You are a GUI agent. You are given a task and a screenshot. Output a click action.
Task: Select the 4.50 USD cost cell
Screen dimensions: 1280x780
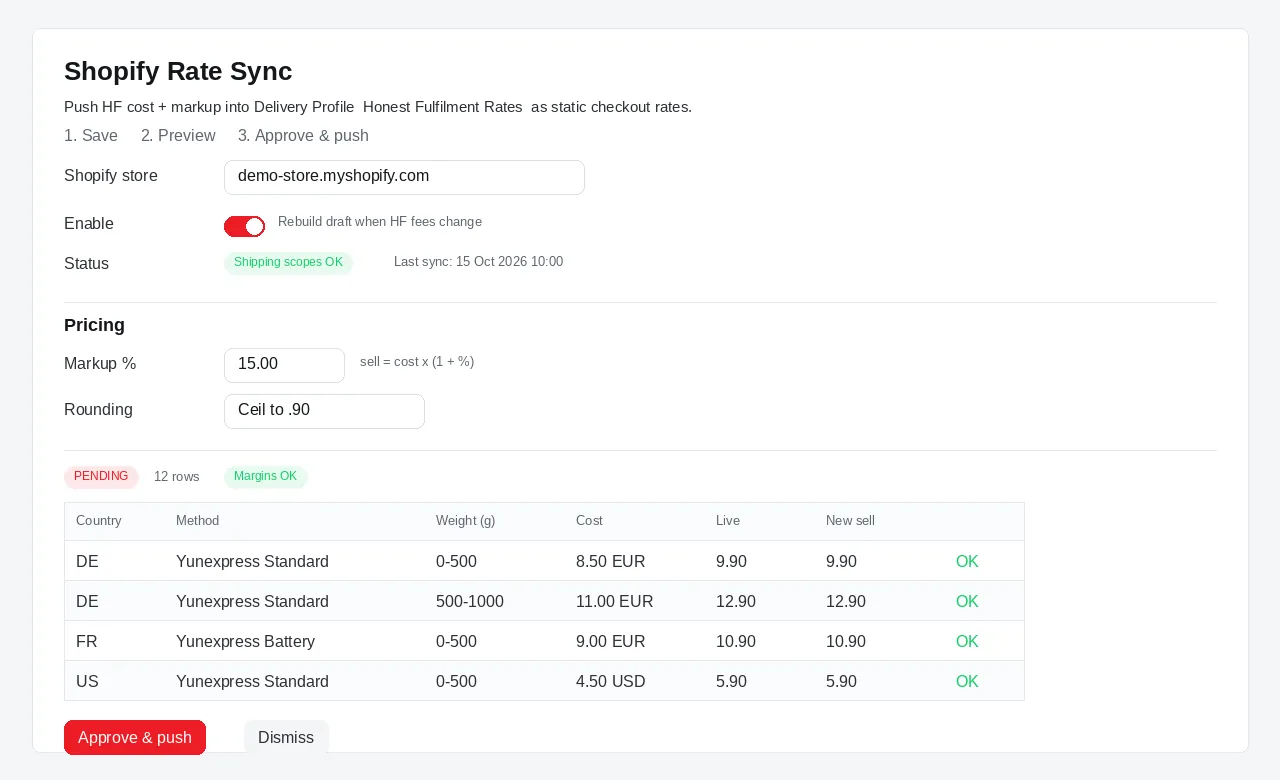[611, 682]
